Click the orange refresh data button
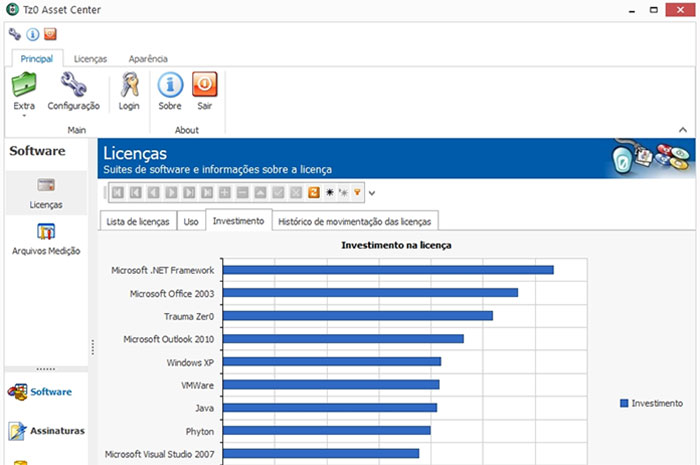Viewport: 700px width, 465px height. pyautogui.click(x=314, y=193)
